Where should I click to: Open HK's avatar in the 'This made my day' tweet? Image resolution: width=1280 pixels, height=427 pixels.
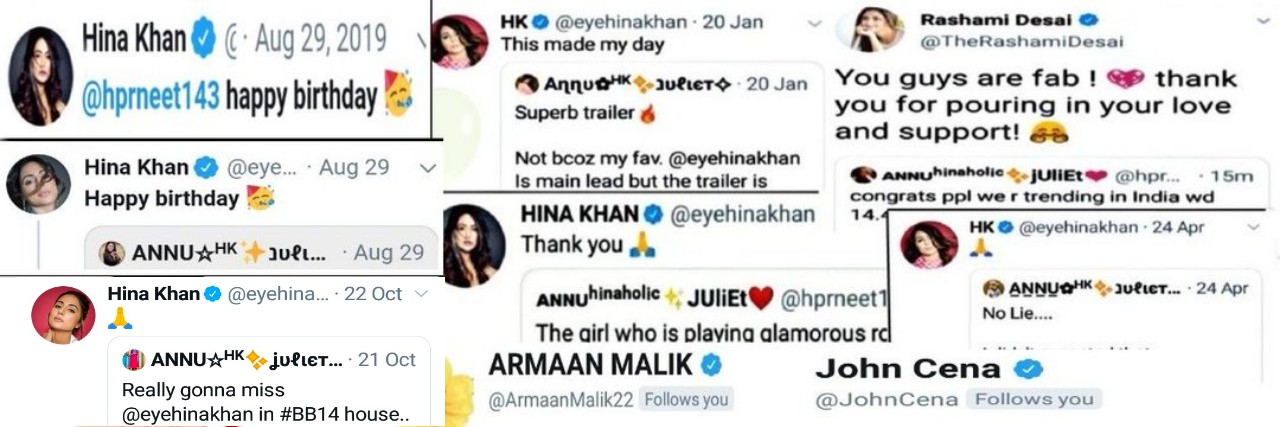[461, 42]
